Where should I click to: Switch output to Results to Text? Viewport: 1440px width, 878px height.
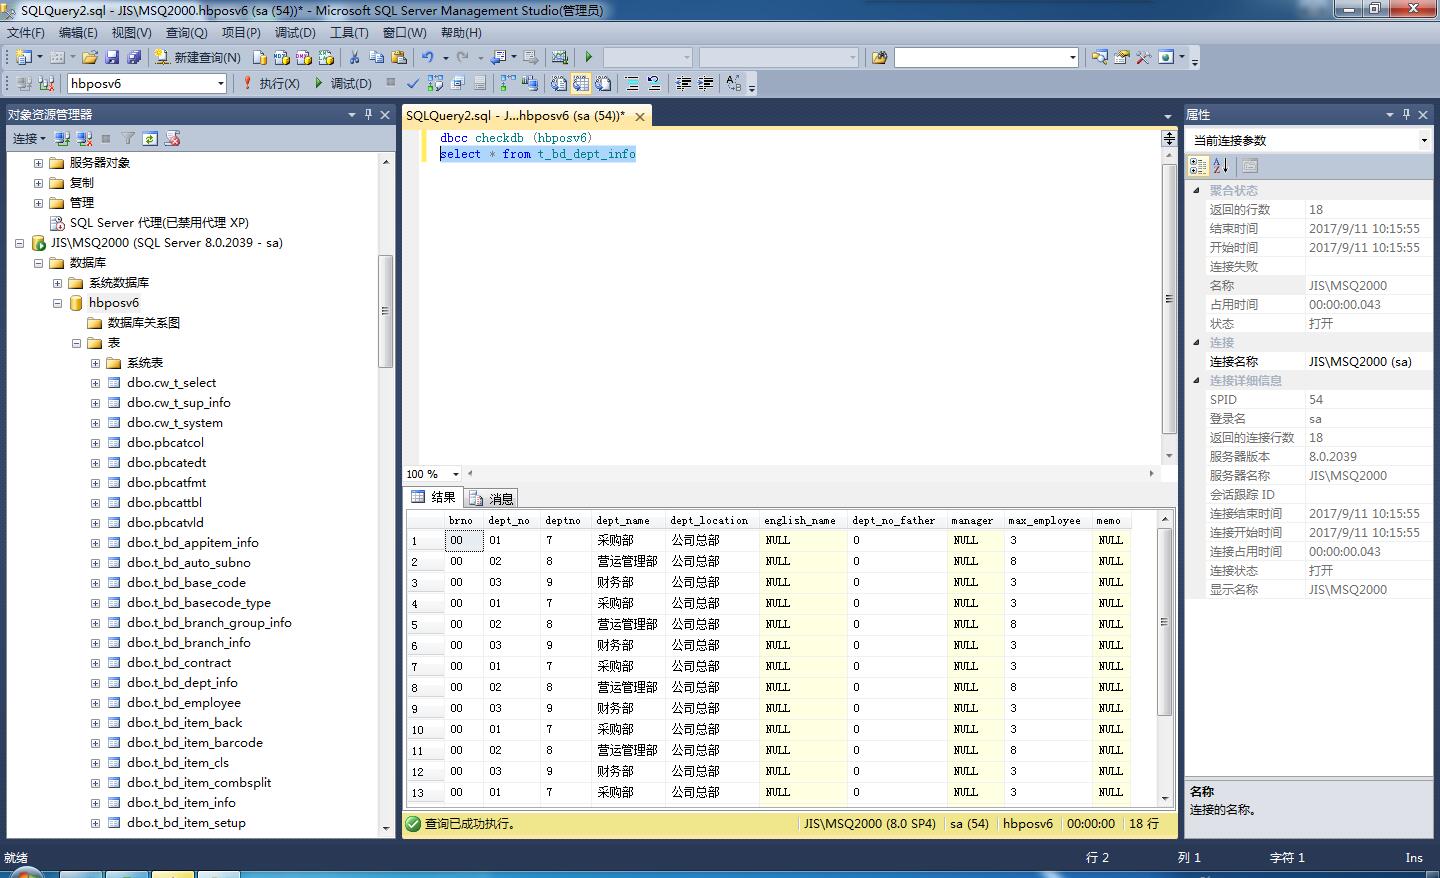pos(558,83)
